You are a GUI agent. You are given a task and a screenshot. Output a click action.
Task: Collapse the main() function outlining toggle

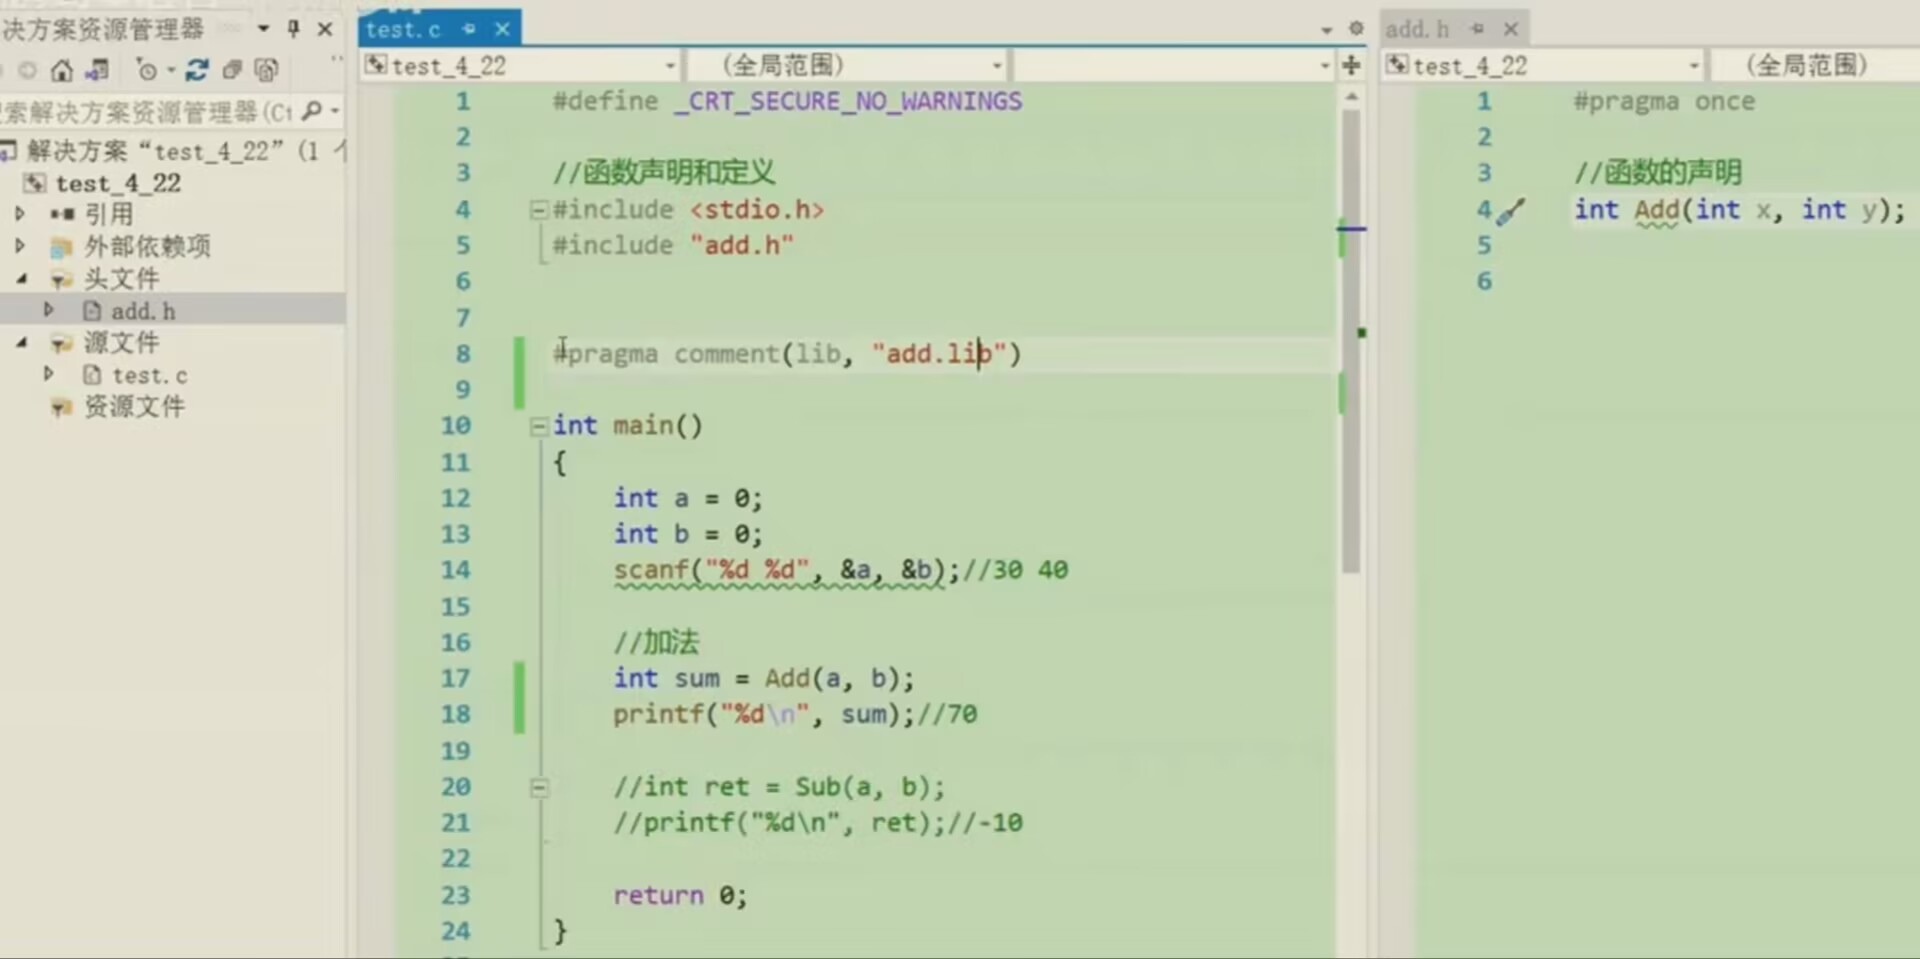click(538, 427)
